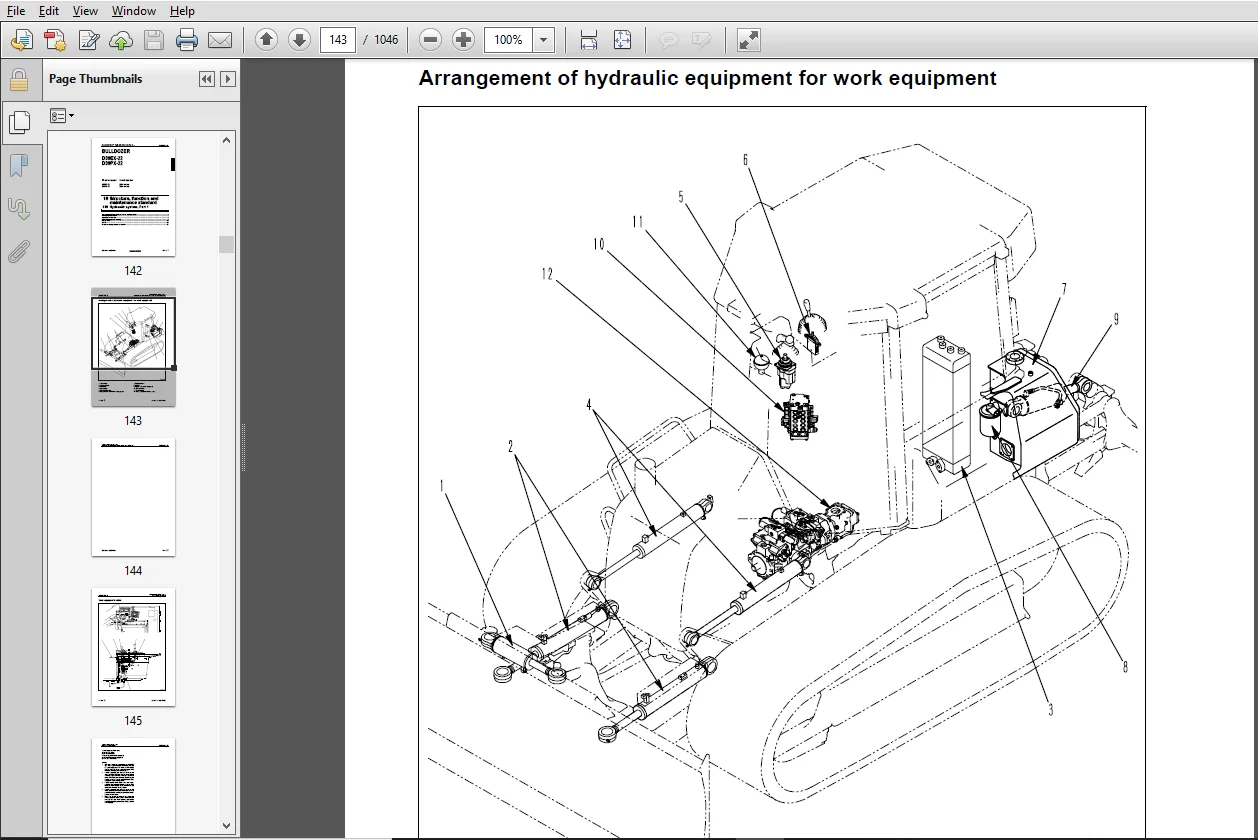Viewport: 1258px width, 840px height.
Task: Select page 143 thumbnail
Action: (133, 347)
